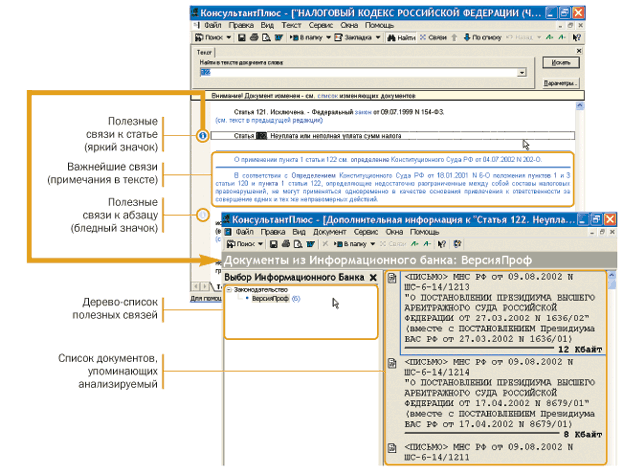630x476 pixels.
Task: Click increase font A+ icon in Налоговый кодекс toolbar
Action: point(549,37)
